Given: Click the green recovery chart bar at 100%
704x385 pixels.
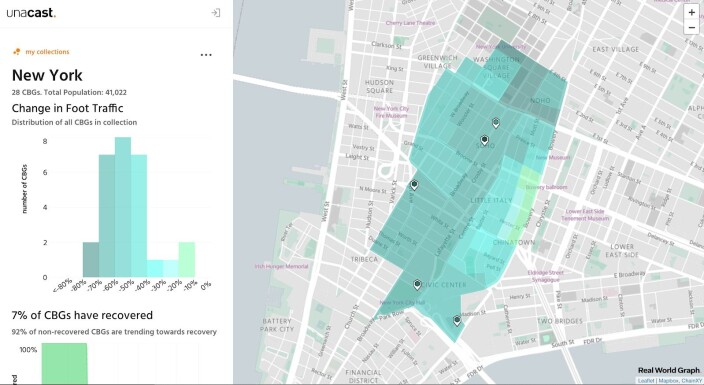Looking at the screenshot, I should [x=64, y=363].
